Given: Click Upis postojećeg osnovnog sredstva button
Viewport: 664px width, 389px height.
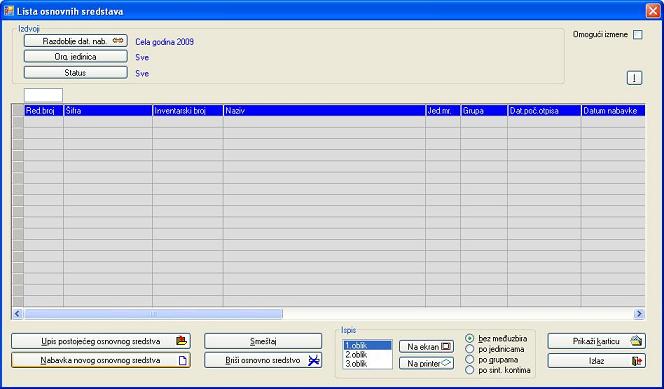Looking at the screenshot, I should [101, 341].
